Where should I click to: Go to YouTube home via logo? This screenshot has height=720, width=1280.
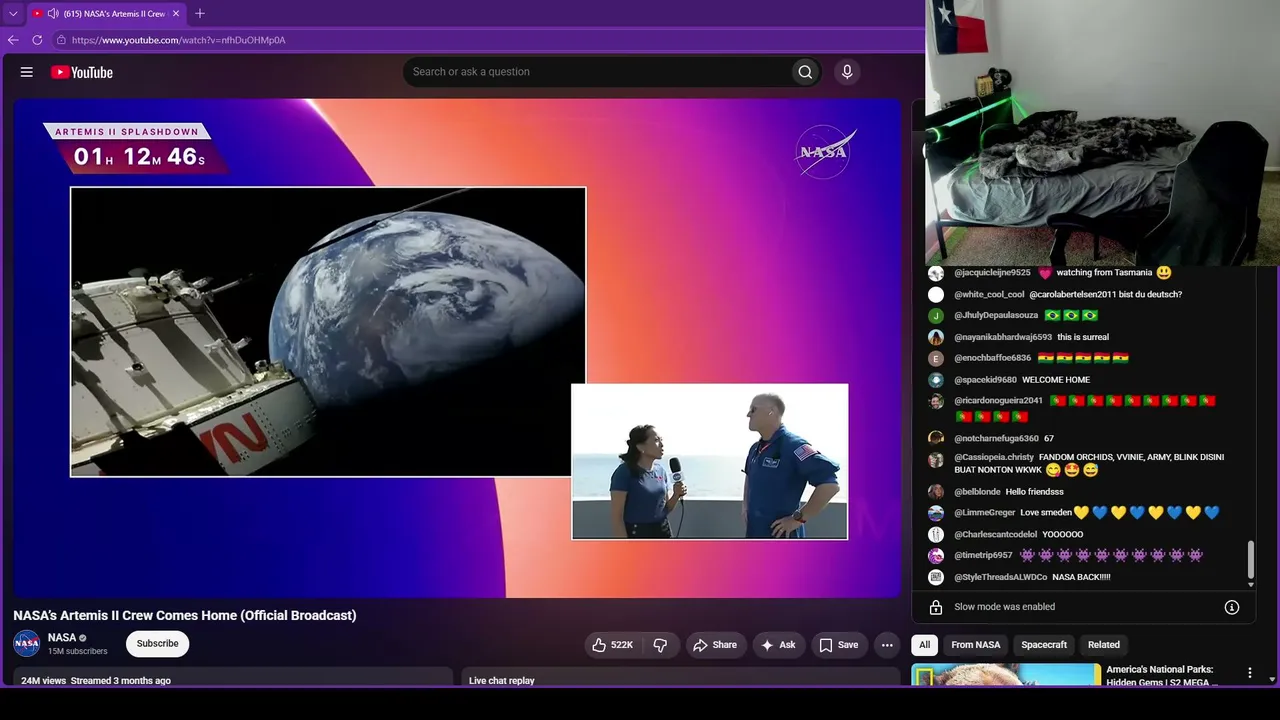[82, 72]
